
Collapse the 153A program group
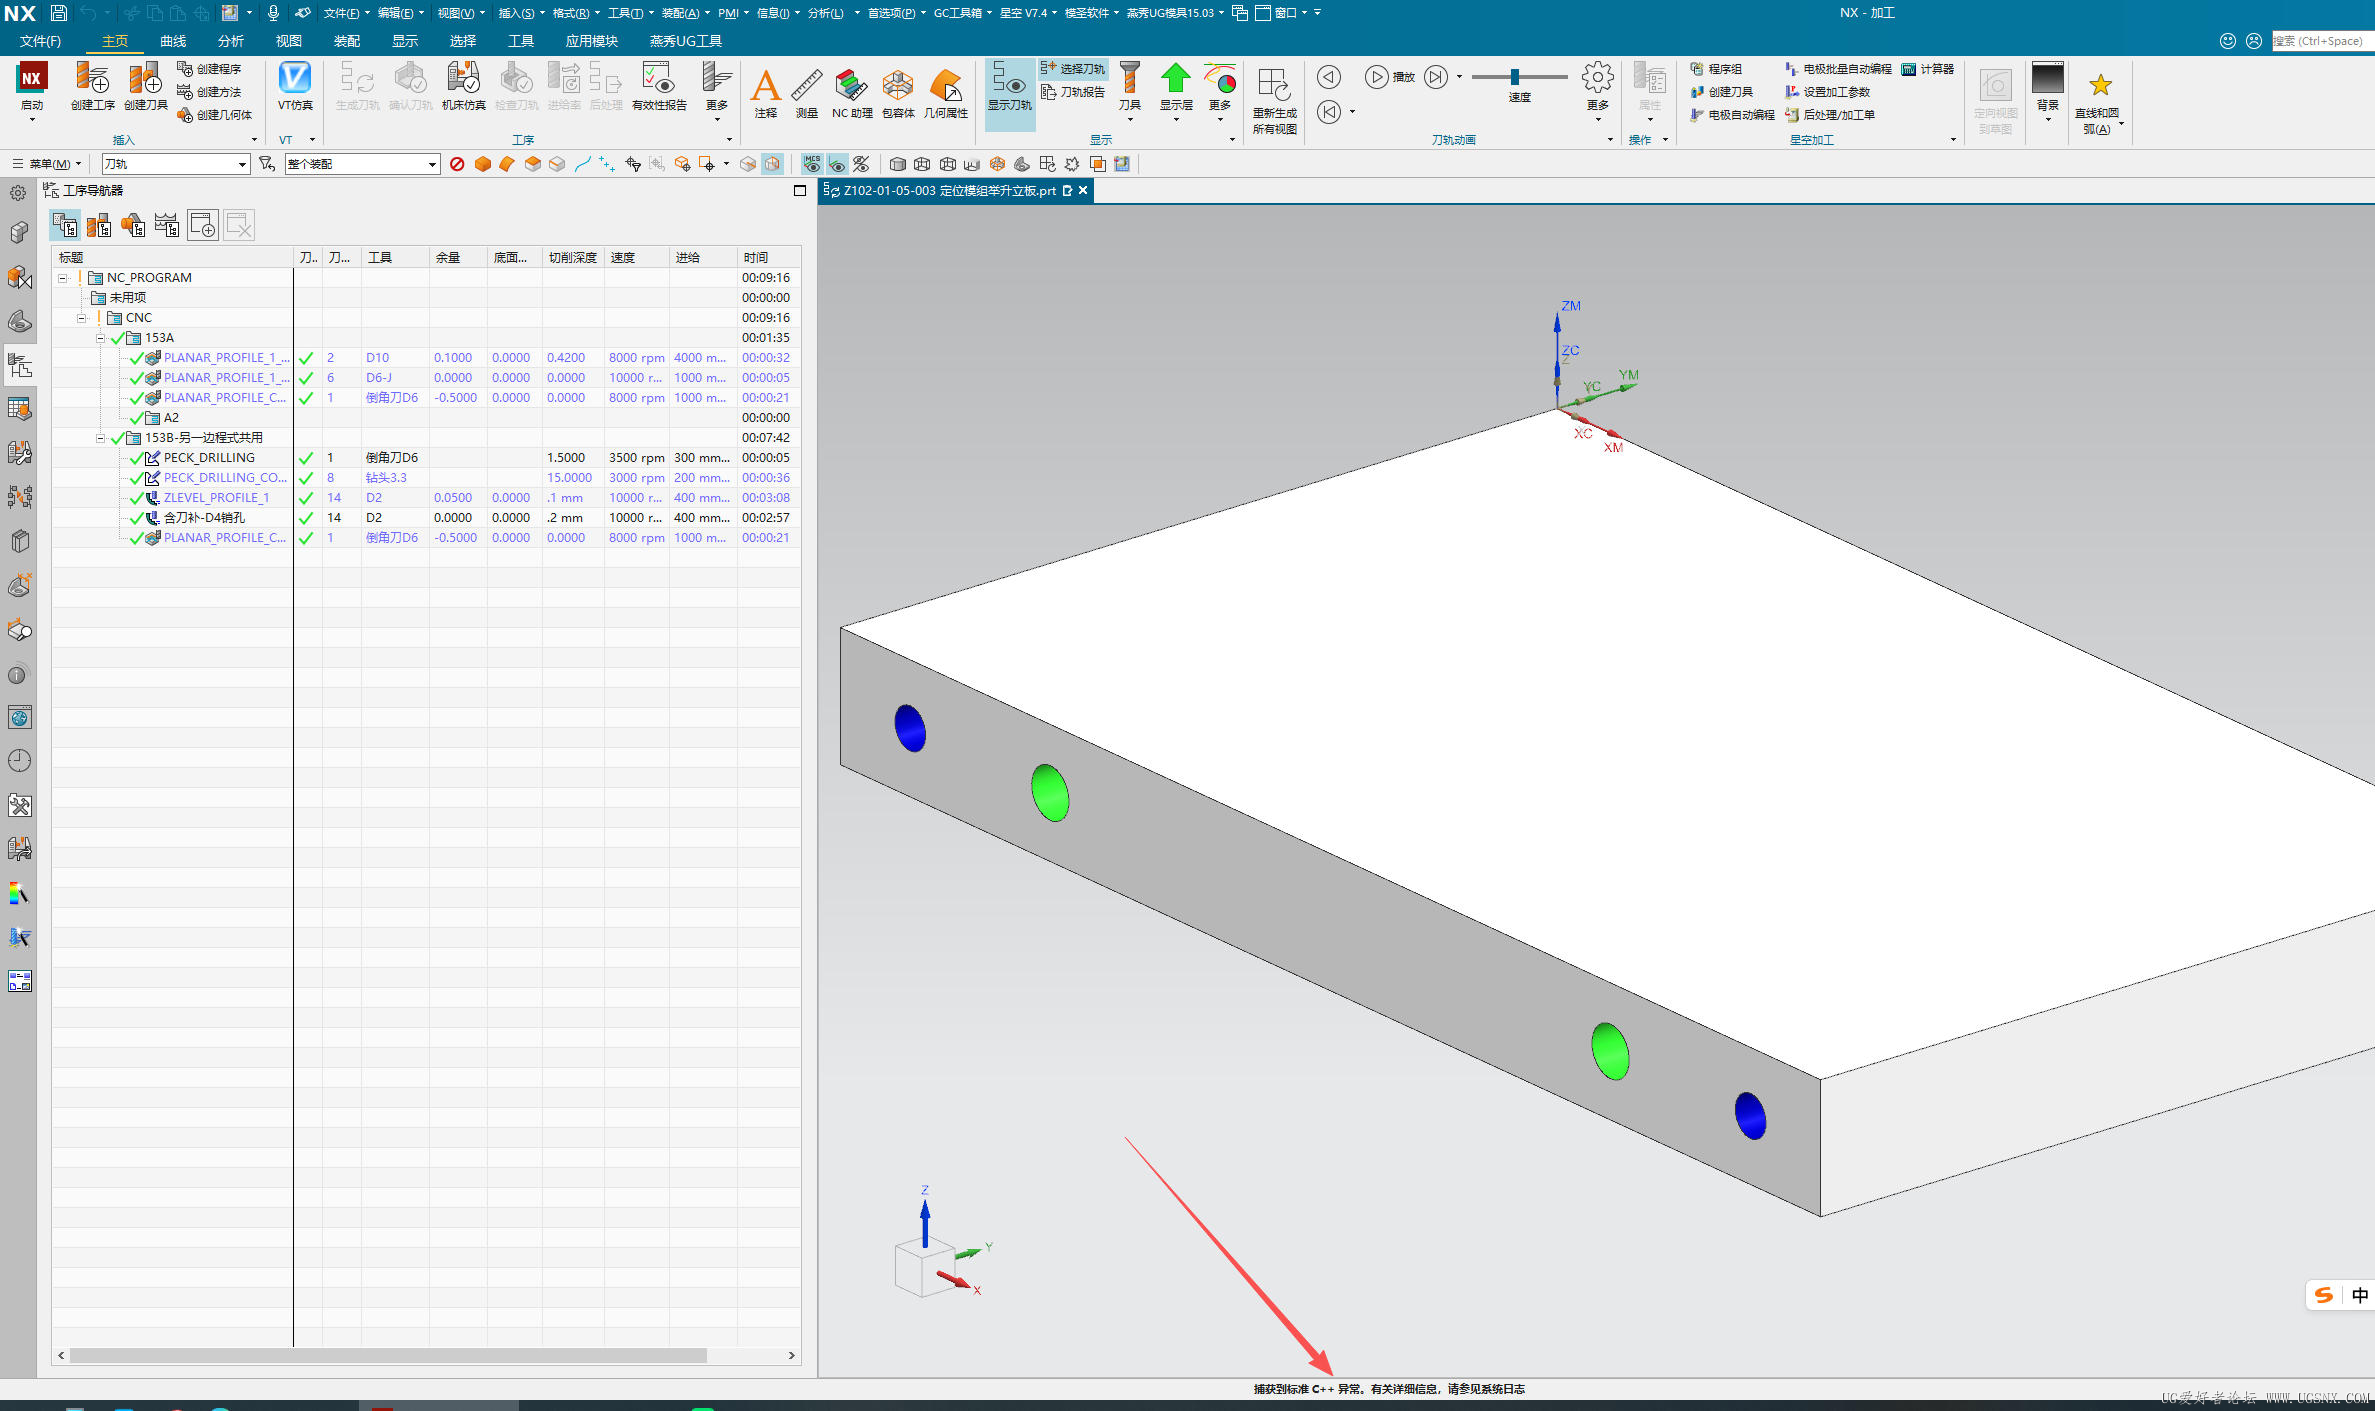point(100,338)
